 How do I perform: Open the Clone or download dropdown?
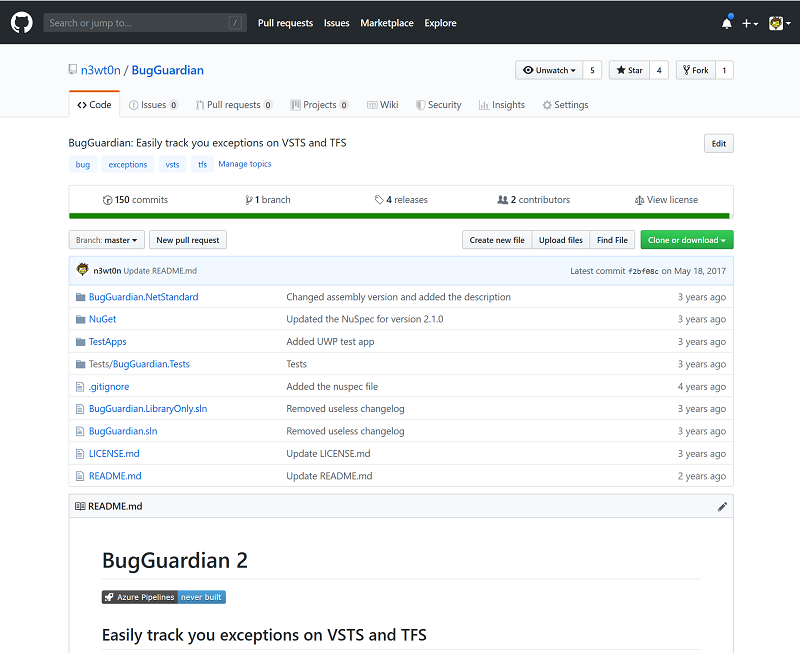[687, 240]
